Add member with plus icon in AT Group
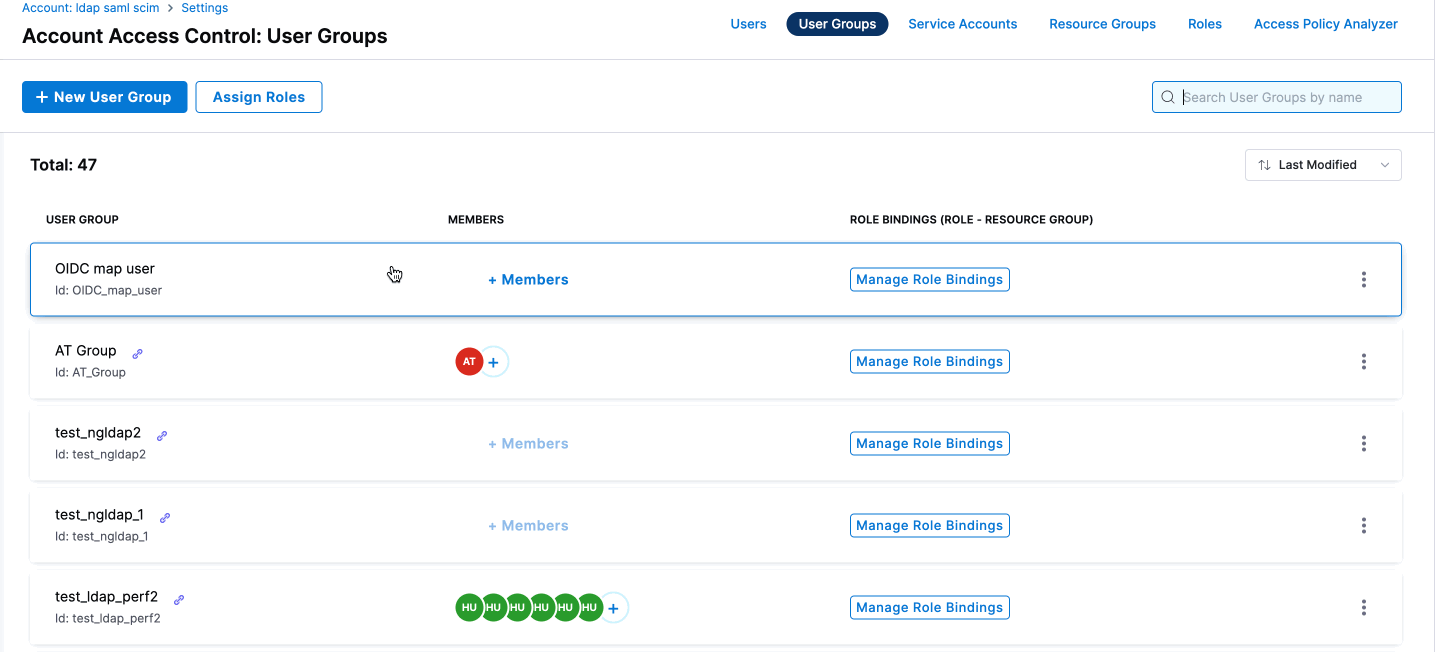Image resolution: width=1436 pixels, height=652 pixels. [x=494, y=362]
